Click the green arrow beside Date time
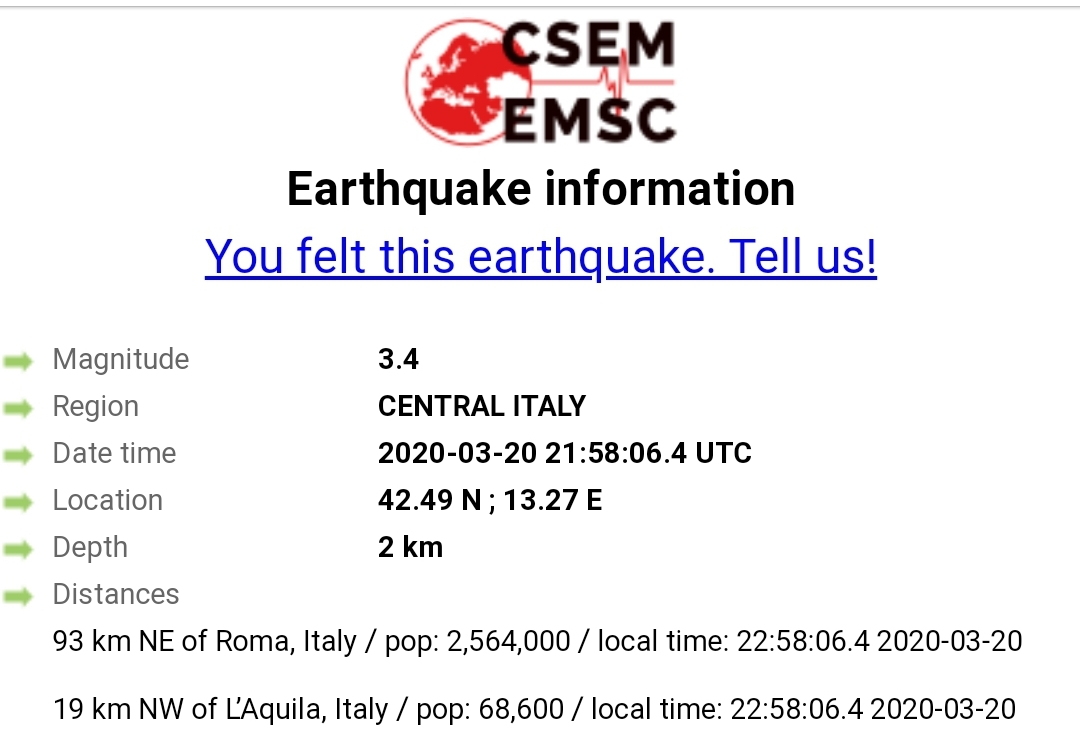The height and width of the screenshot is (755, 1080). tap(18, 455)
